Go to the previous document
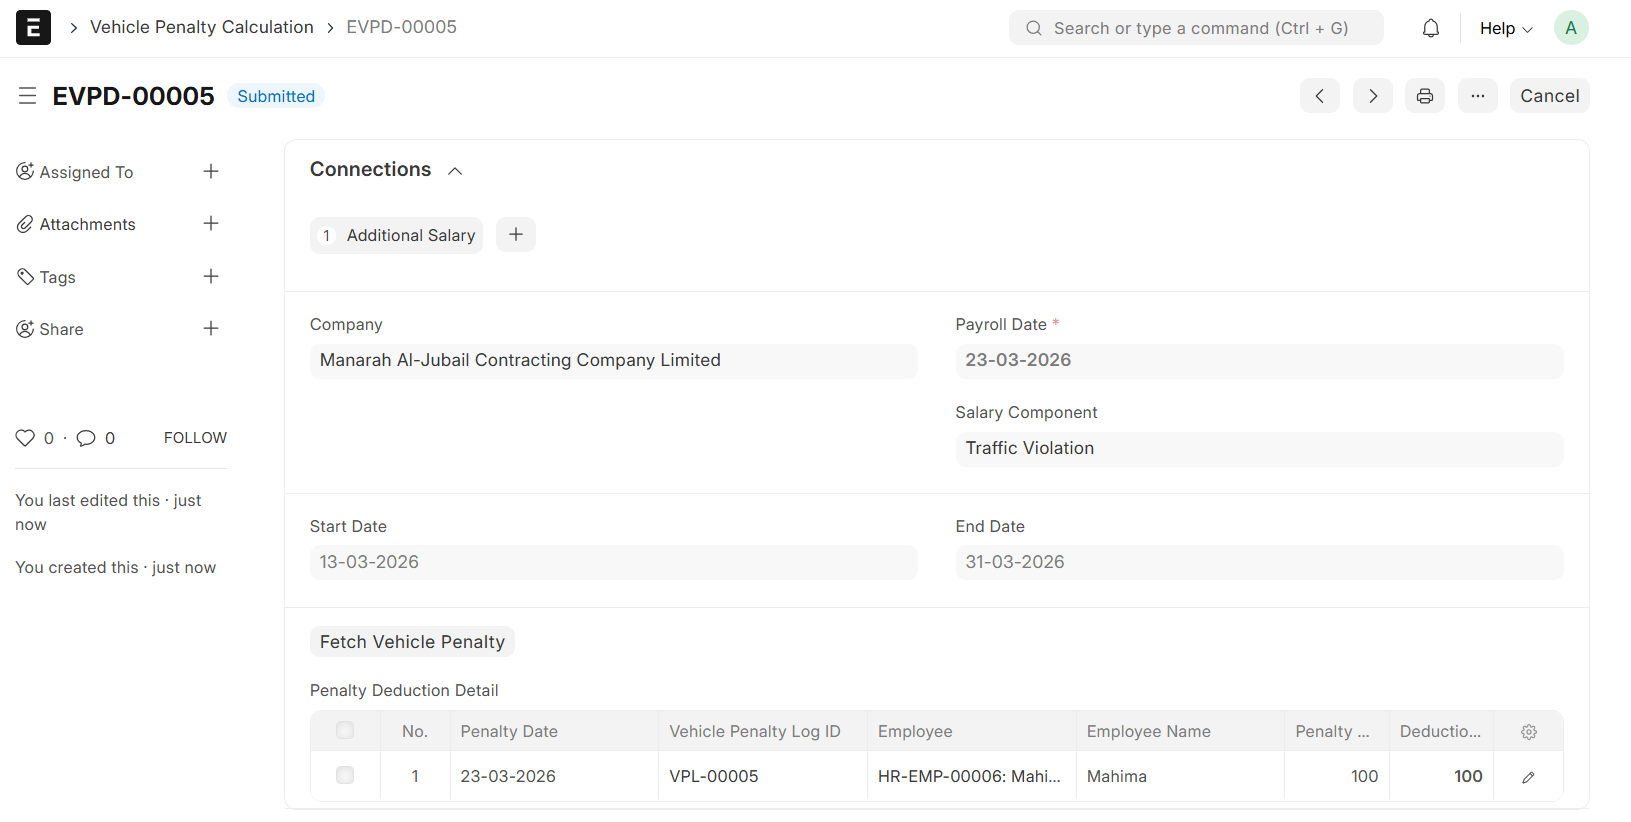 click(x=1319, y=96)
